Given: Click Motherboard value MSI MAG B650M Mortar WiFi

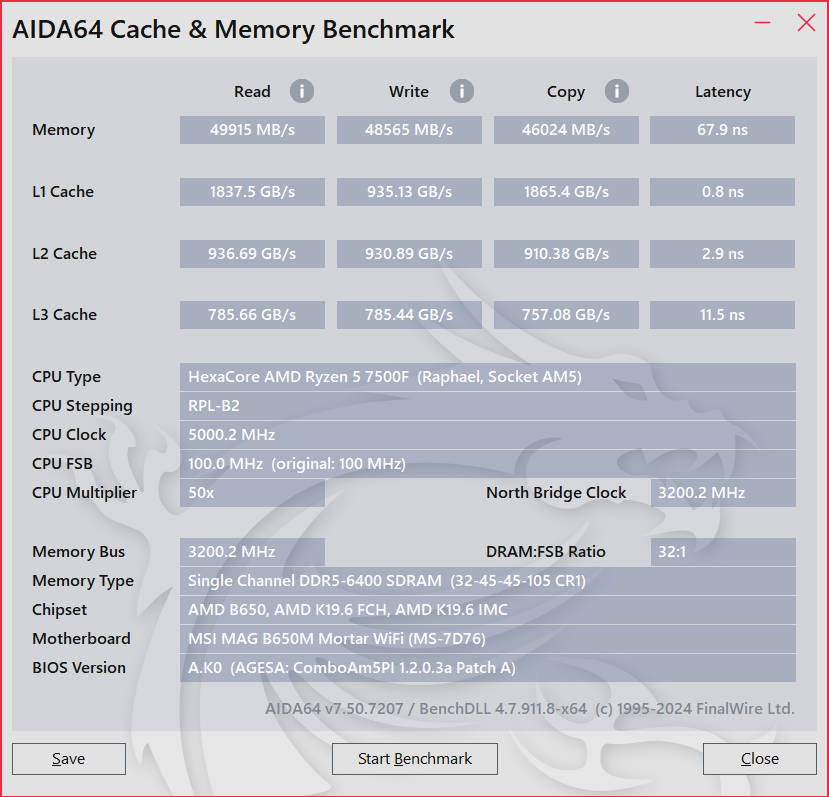Looking at the screenshot, I should [487, 639].
